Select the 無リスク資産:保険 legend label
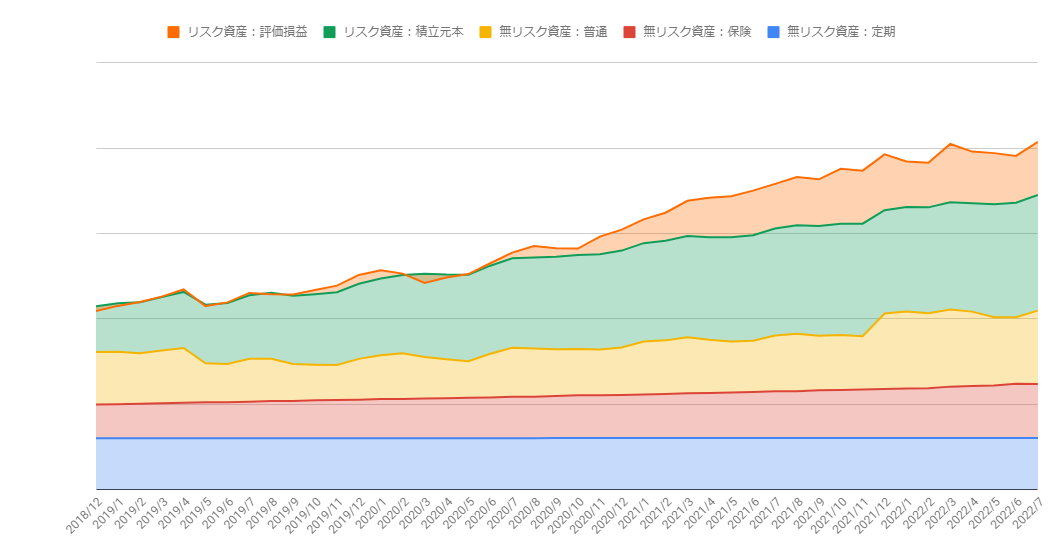Image resolution: width=1063 pixels, height=555 pixels. (697, 32)
